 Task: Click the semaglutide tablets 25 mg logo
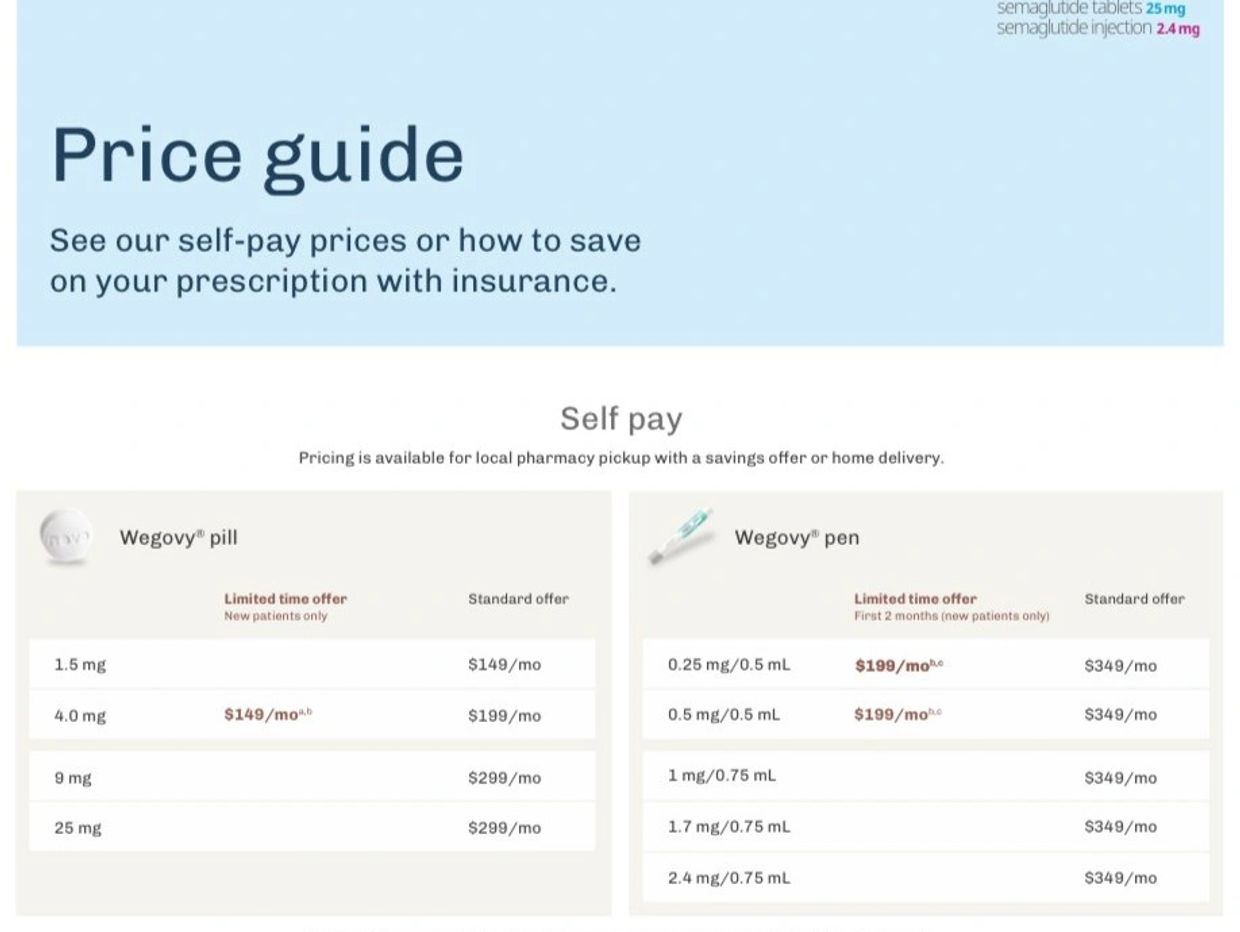tap(1090, 8)
